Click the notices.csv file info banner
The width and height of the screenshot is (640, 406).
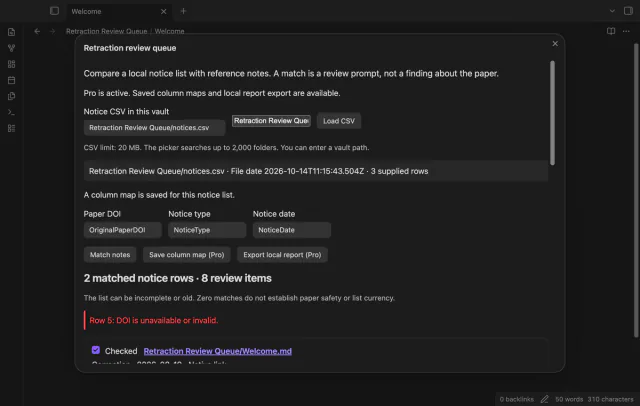(x=316, y=171)
